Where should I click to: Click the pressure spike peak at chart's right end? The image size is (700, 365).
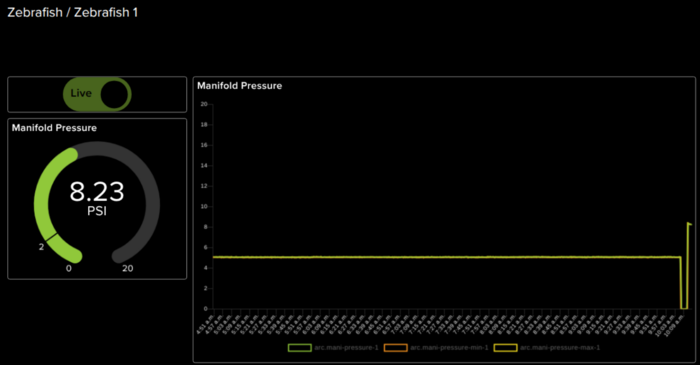pos(688,223)
